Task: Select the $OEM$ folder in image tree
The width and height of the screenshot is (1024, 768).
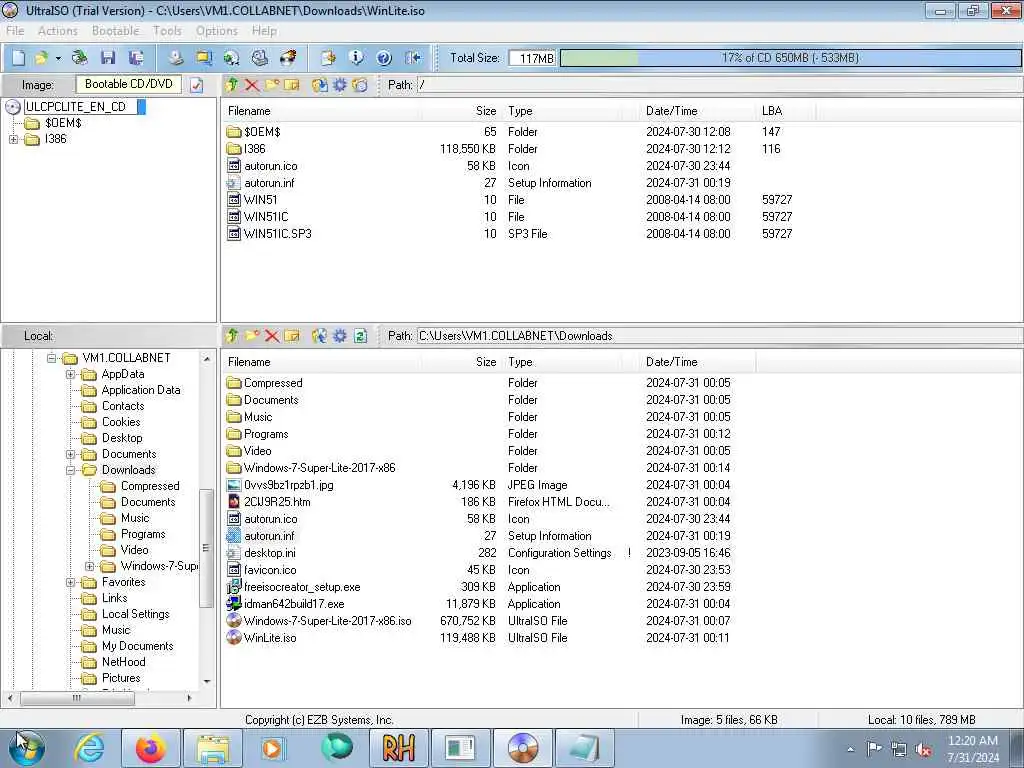Action: (63, 123)
